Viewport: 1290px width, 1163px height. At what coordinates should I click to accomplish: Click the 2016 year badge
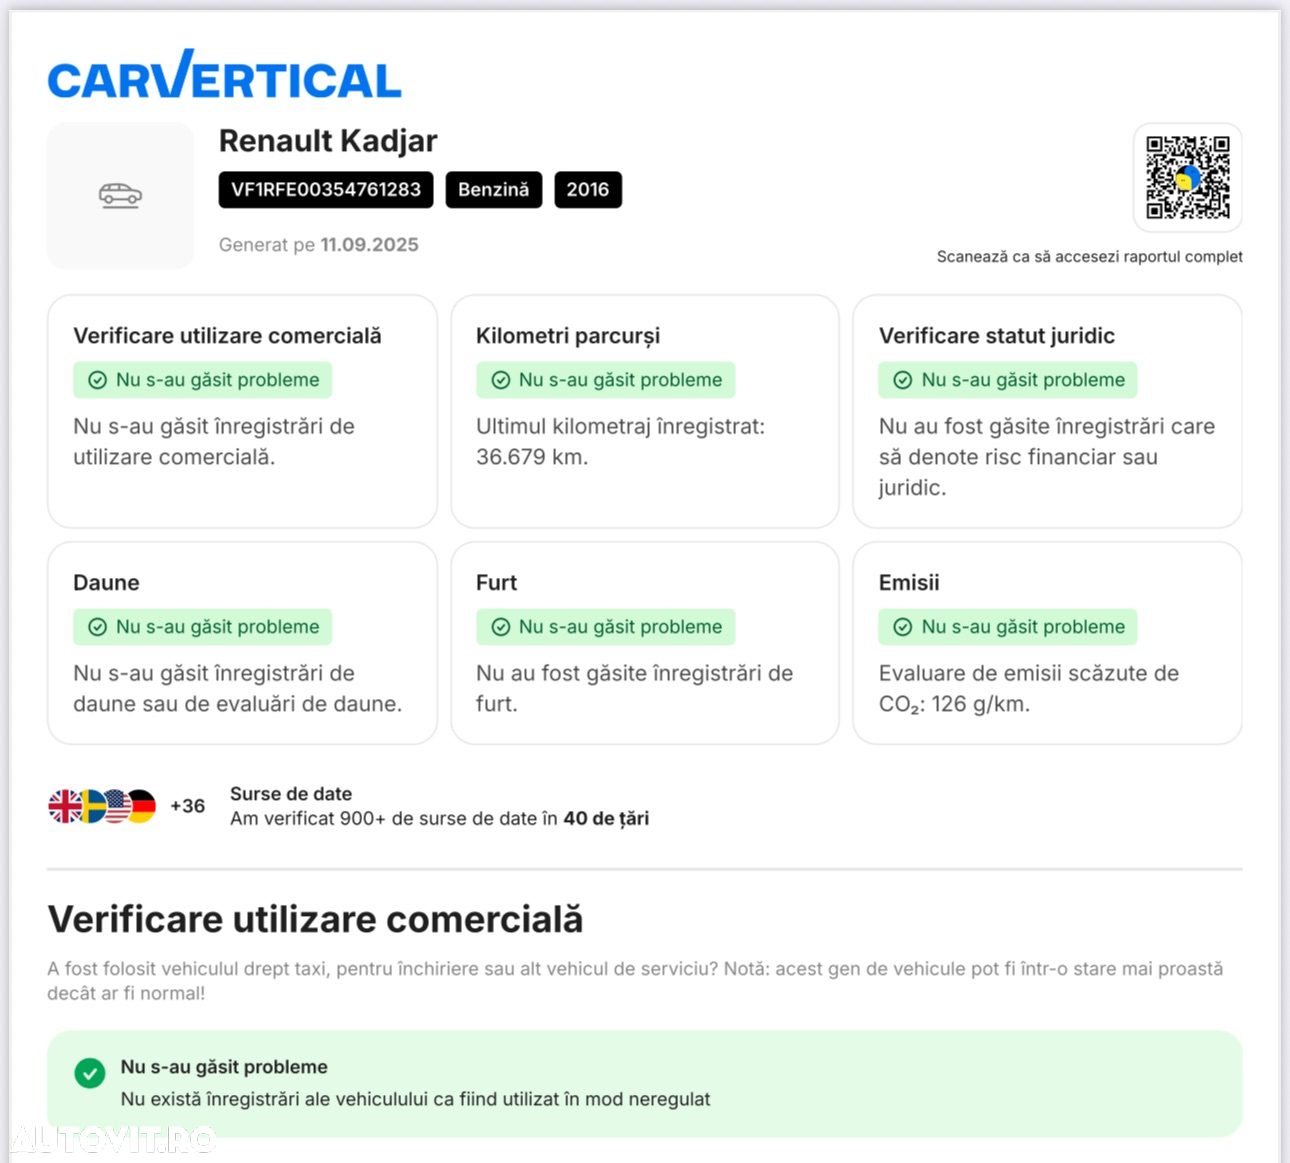[x=588, y=190]
